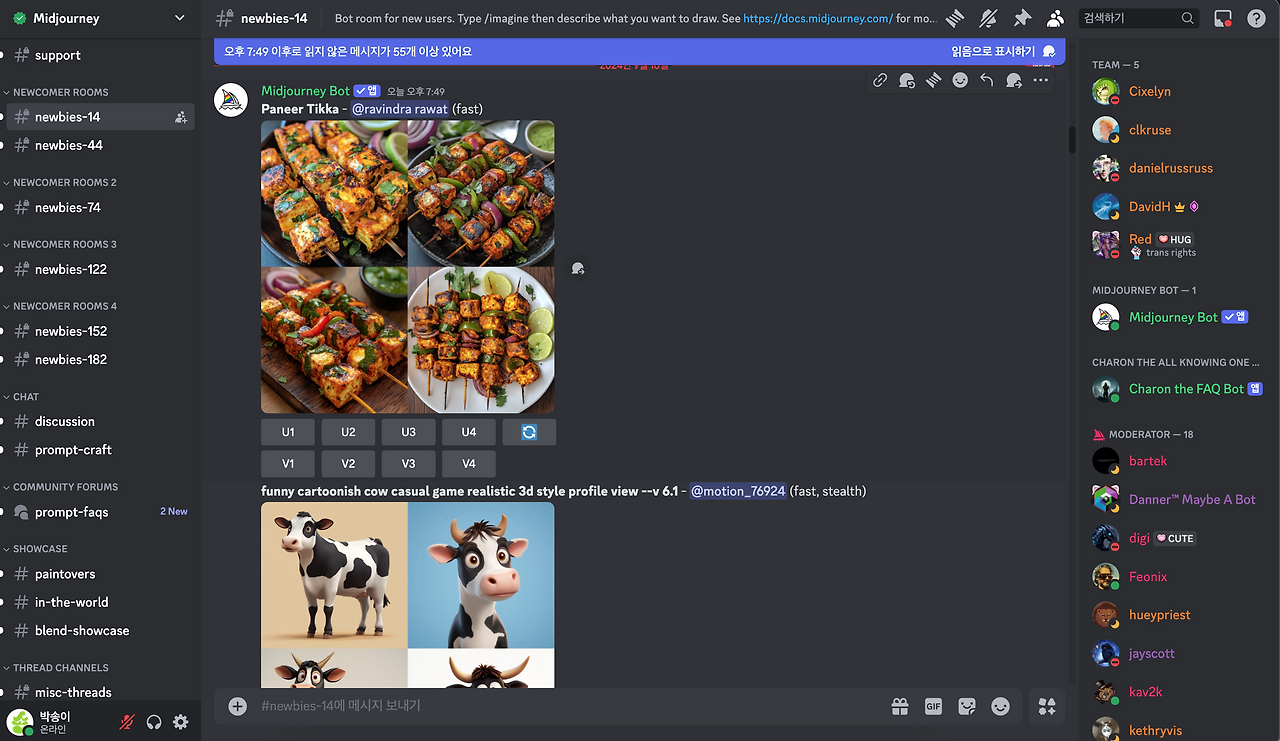1280x741 pixels.
Task: Open the pinned messages panel
Action: coord(1022,18)
